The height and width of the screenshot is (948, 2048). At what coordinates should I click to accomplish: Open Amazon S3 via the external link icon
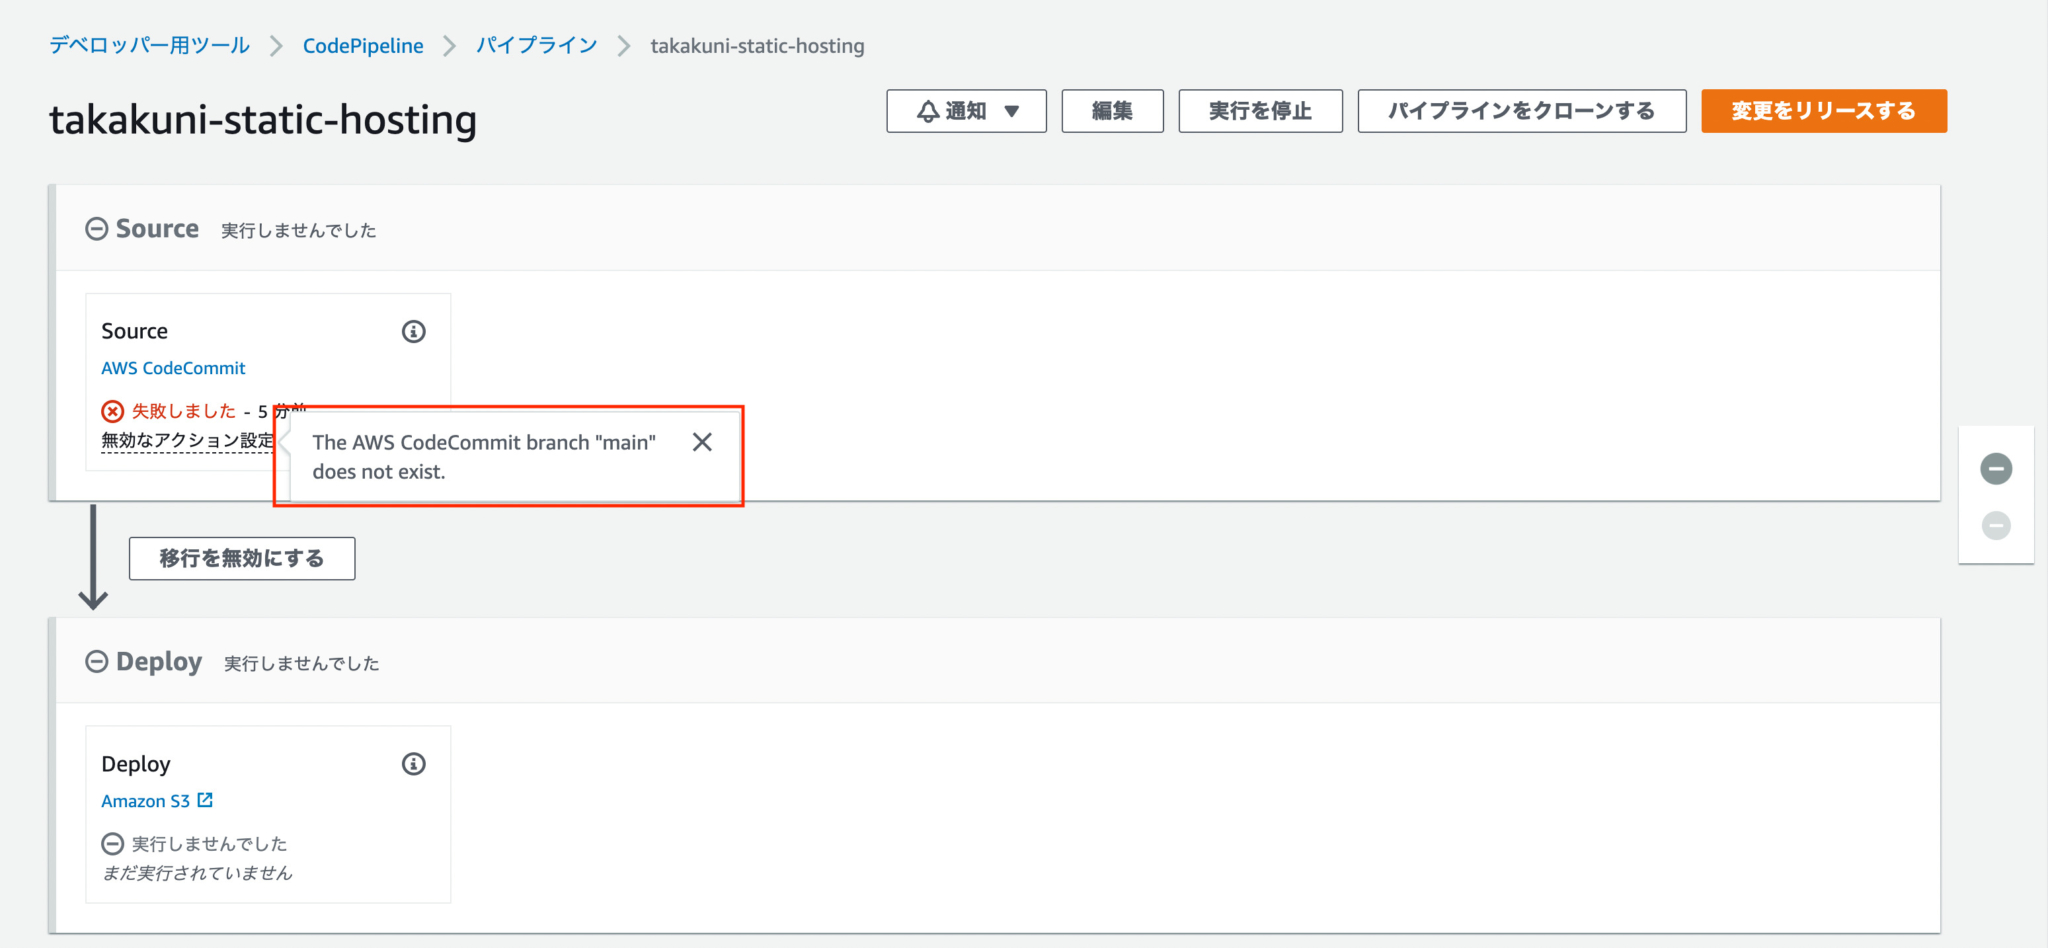click(206, 800)
